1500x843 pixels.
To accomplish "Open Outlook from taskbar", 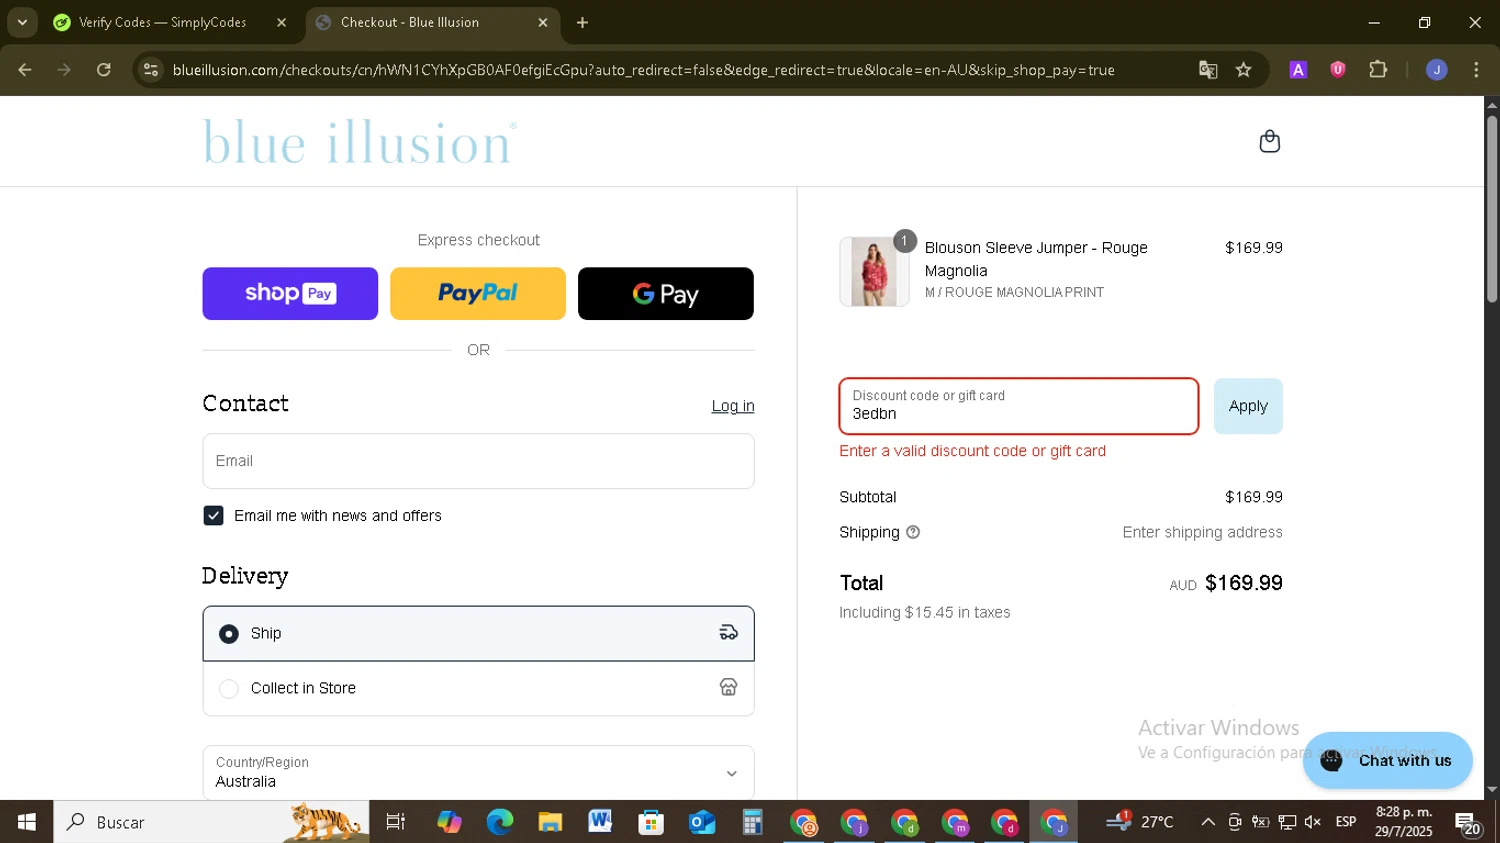I will [x=702, y=822].
